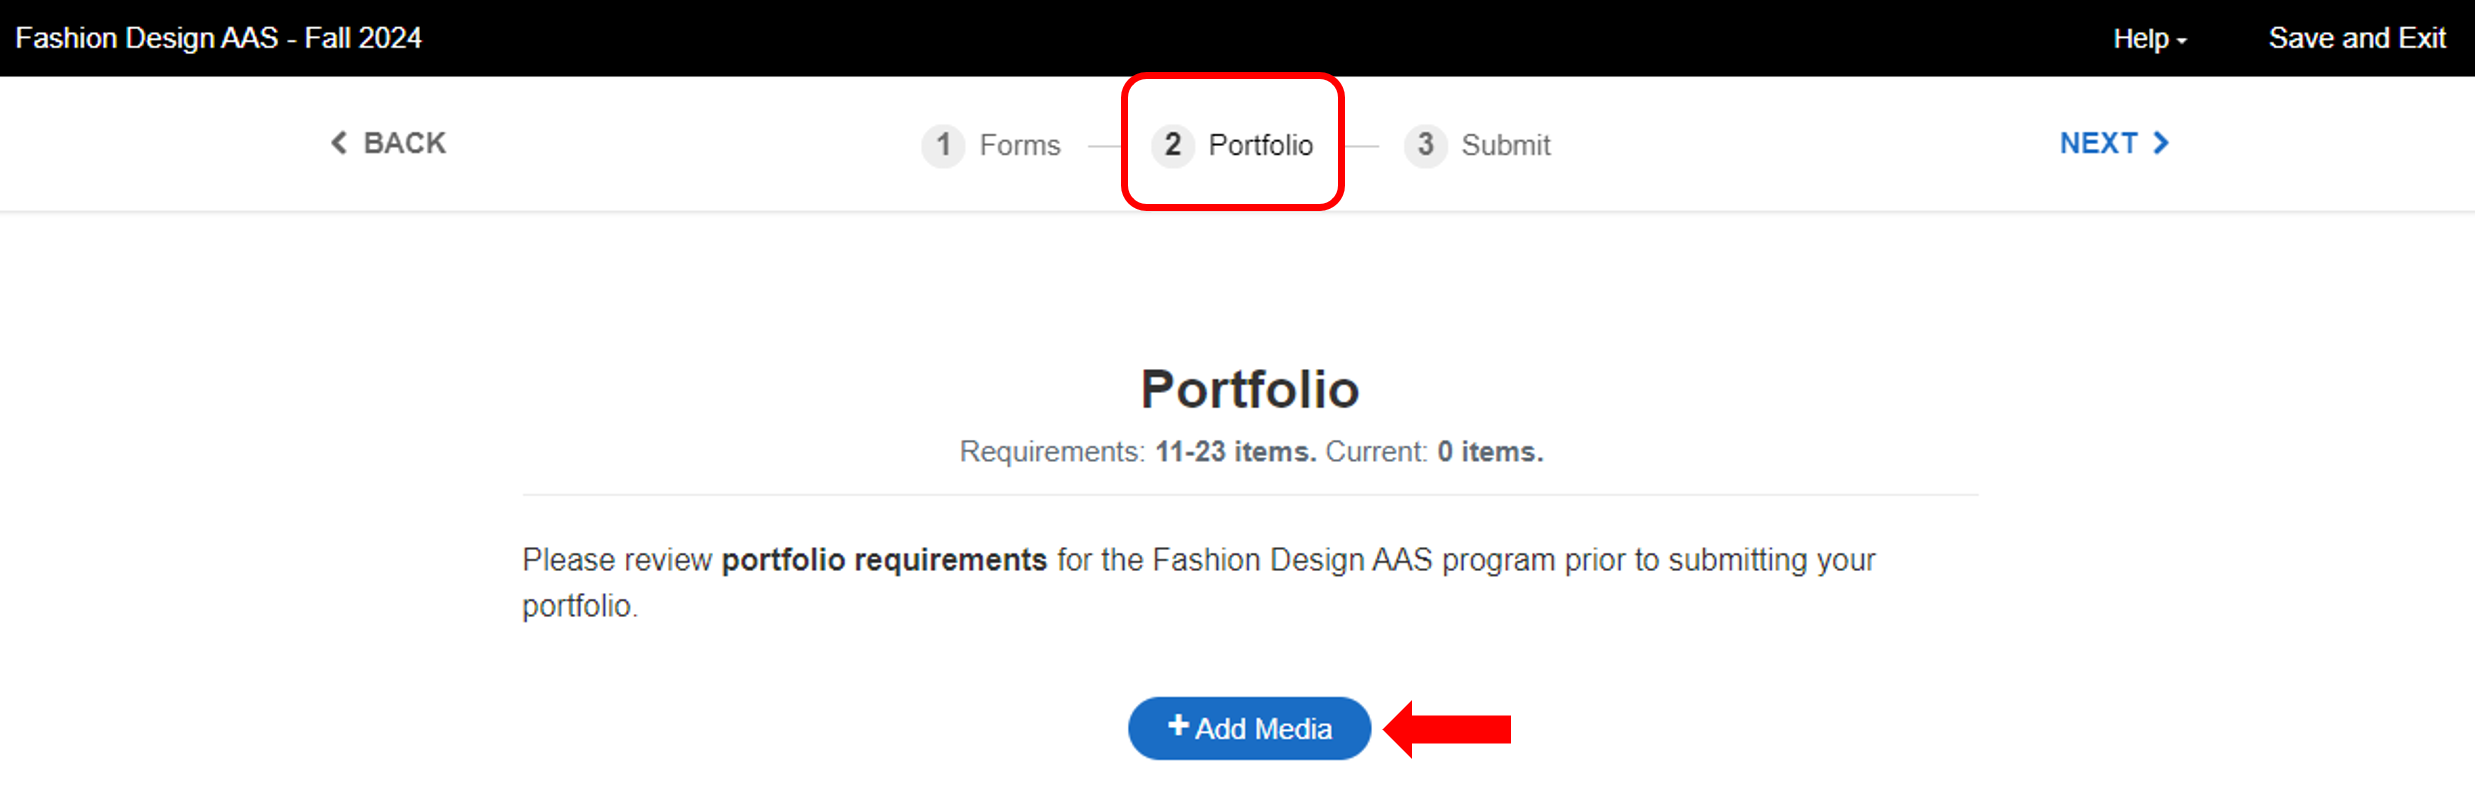Click the right chevron beside NEXT

pos(2162,143)
